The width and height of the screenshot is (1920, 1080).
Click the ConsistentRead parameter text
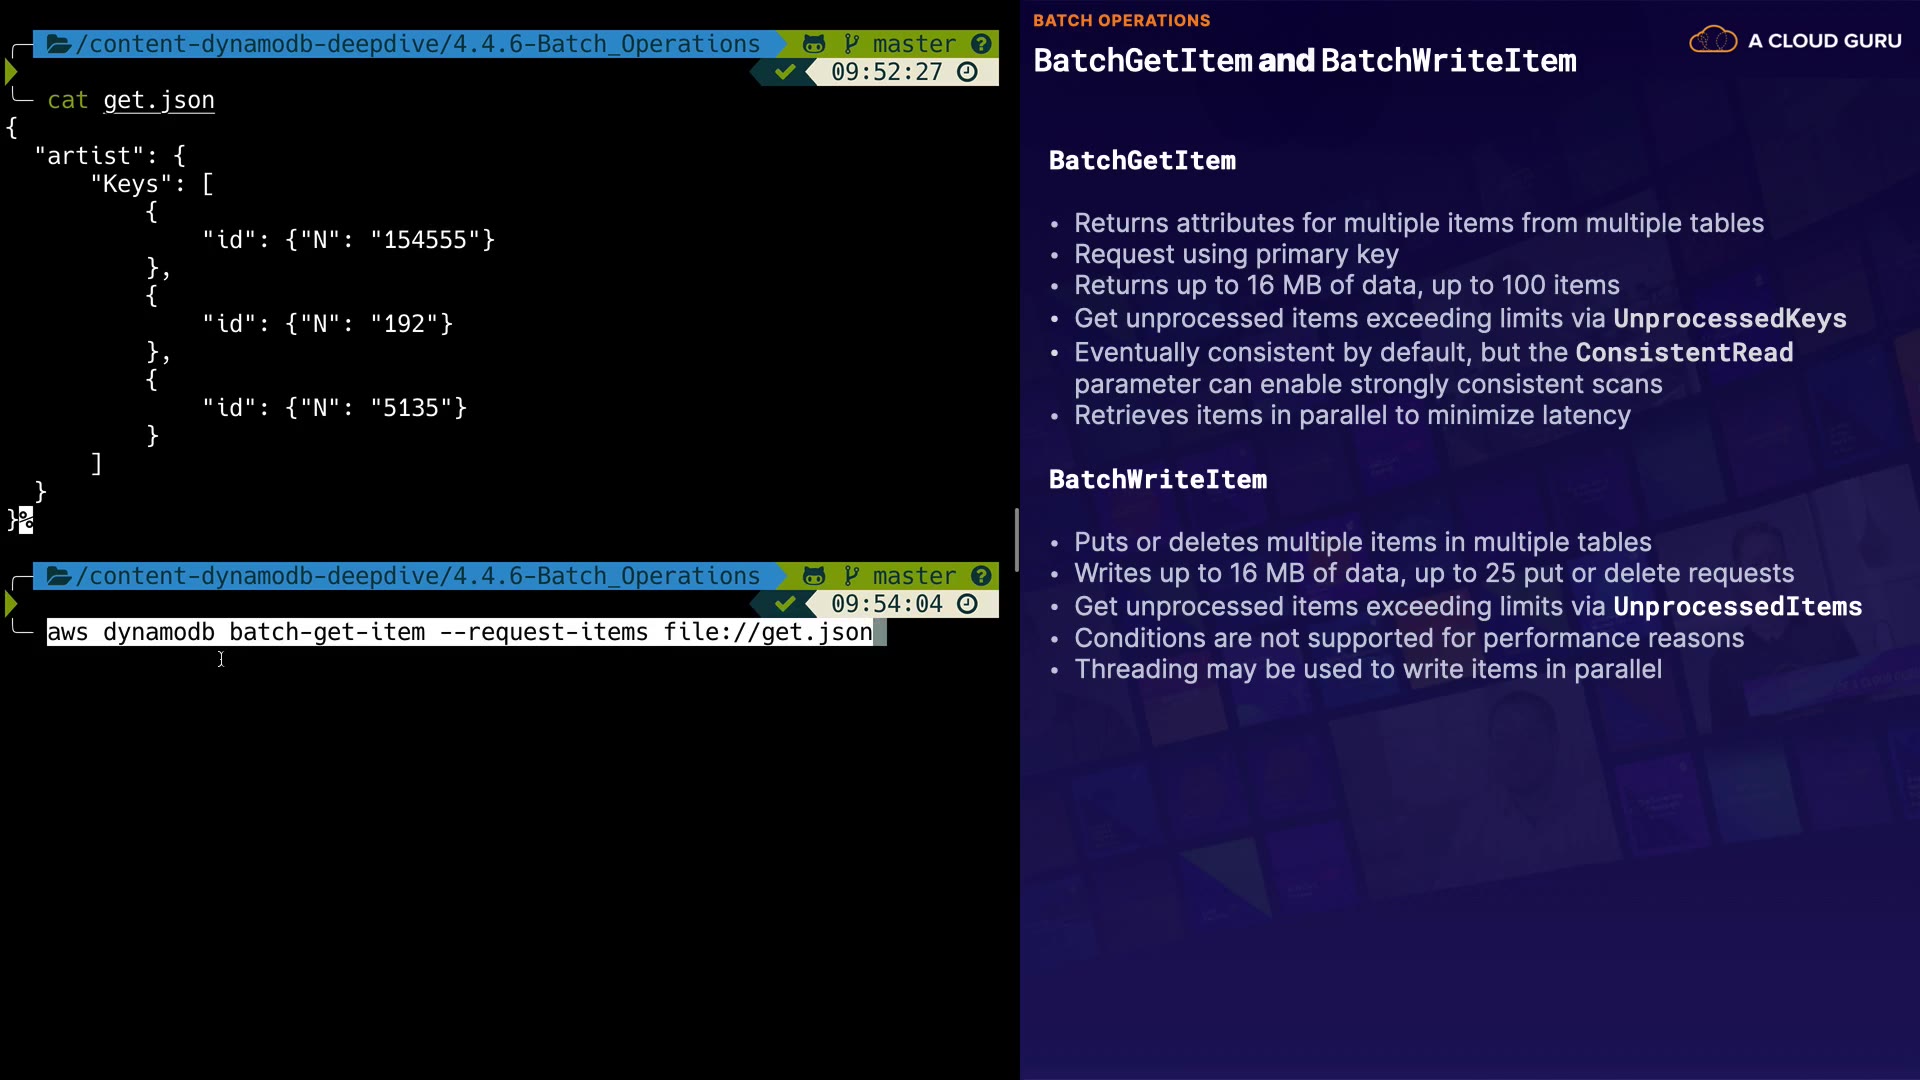pyautogui.click(x=1684, y=353)
